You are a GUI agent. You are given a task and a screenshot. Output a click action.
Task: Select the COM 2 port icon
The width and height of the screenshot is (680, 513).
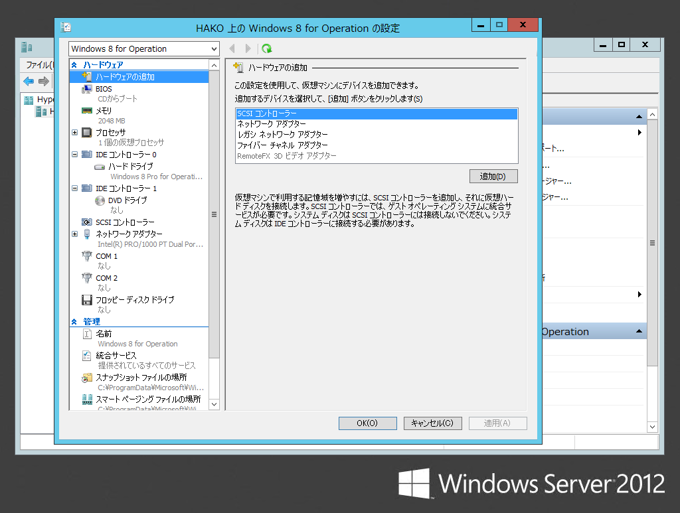pyautogui.click(x=87, y=278)
